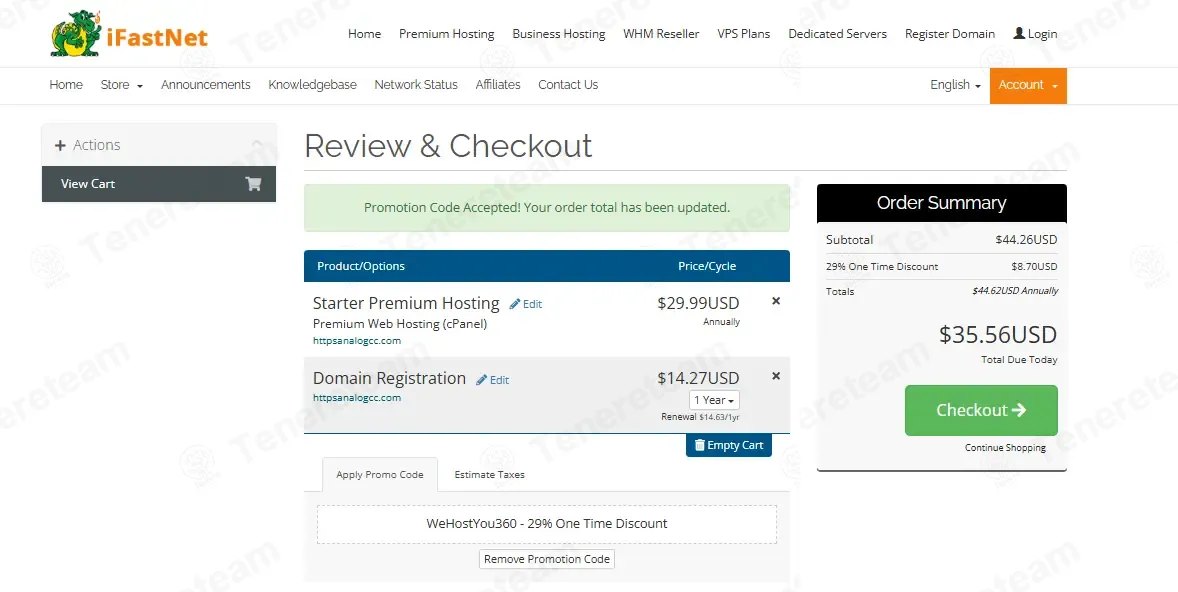Click the $8.70USD discount value
This screenshot has height=592, width=1178.
(1034, 267)
